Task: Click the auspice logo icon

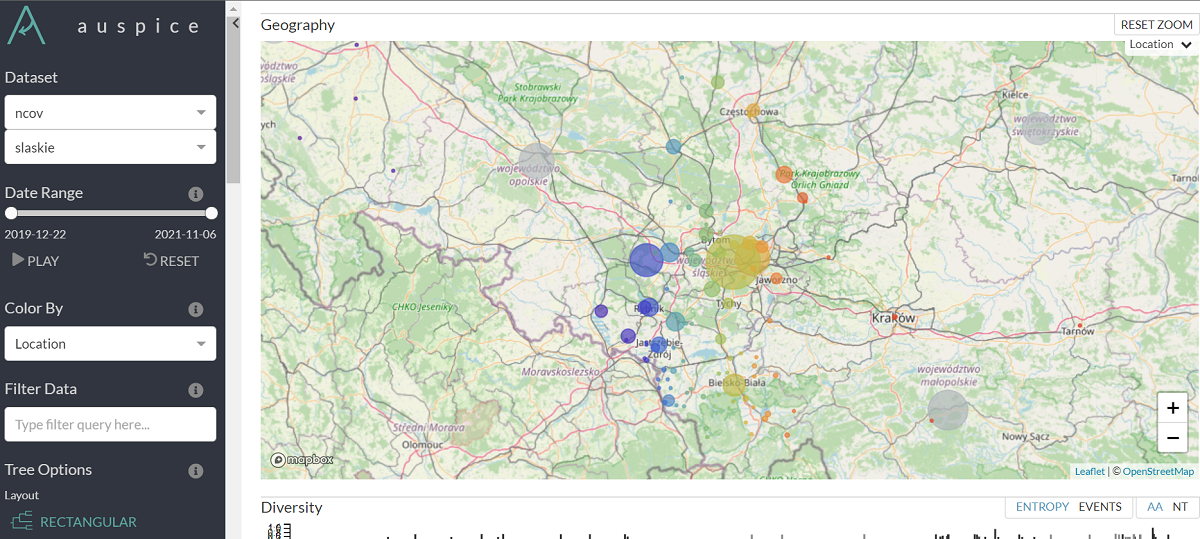Action: tap(27, 24)
